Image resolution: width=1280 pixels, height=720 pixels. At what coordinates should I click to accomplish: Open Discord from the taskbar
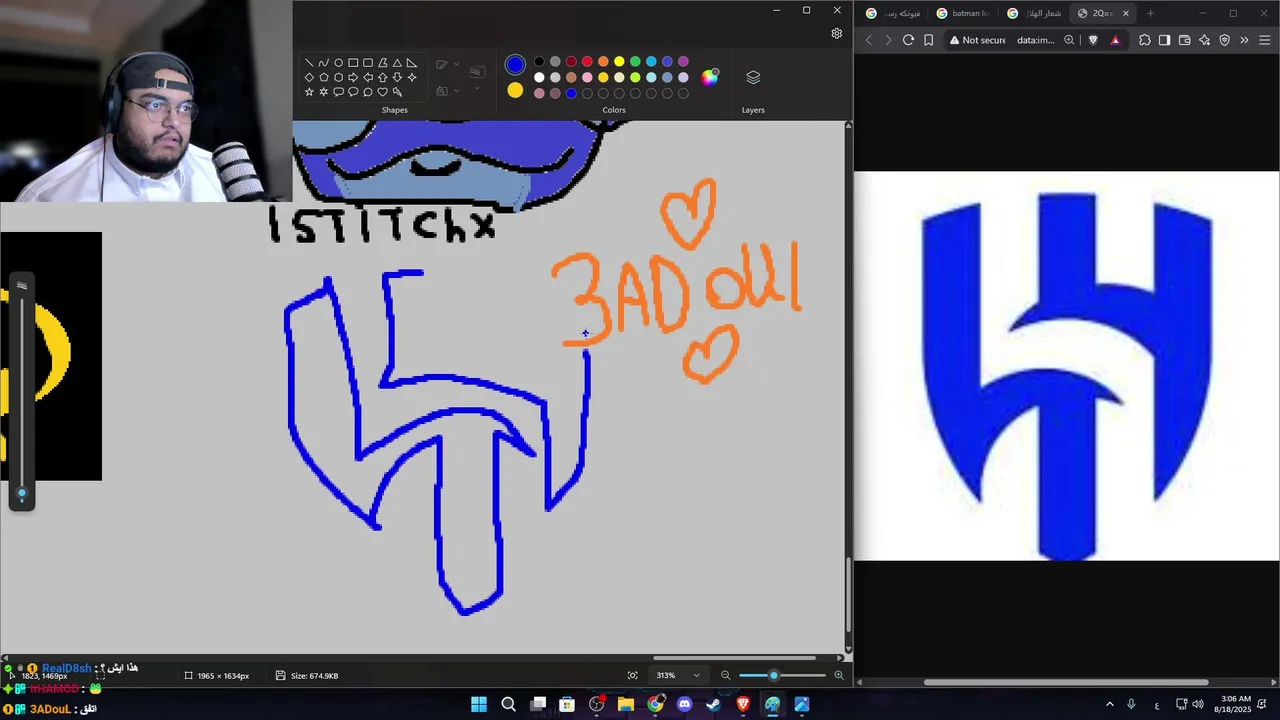(x=684, y=704)
